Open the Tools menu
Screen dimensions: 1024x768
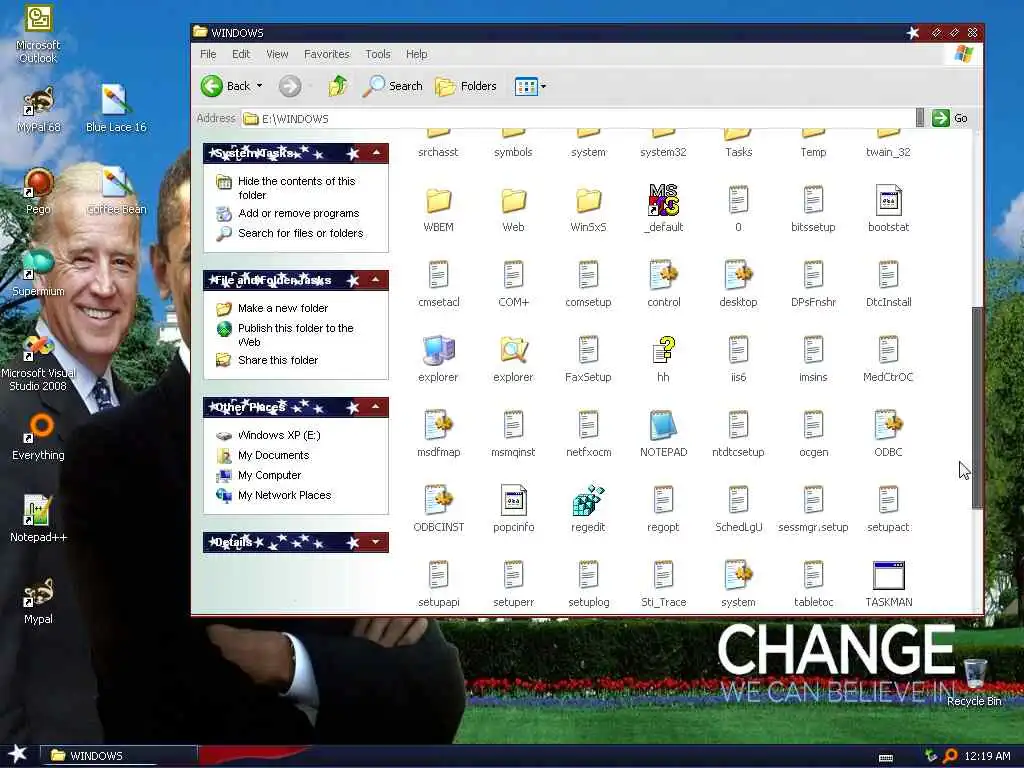coord(377,54)
